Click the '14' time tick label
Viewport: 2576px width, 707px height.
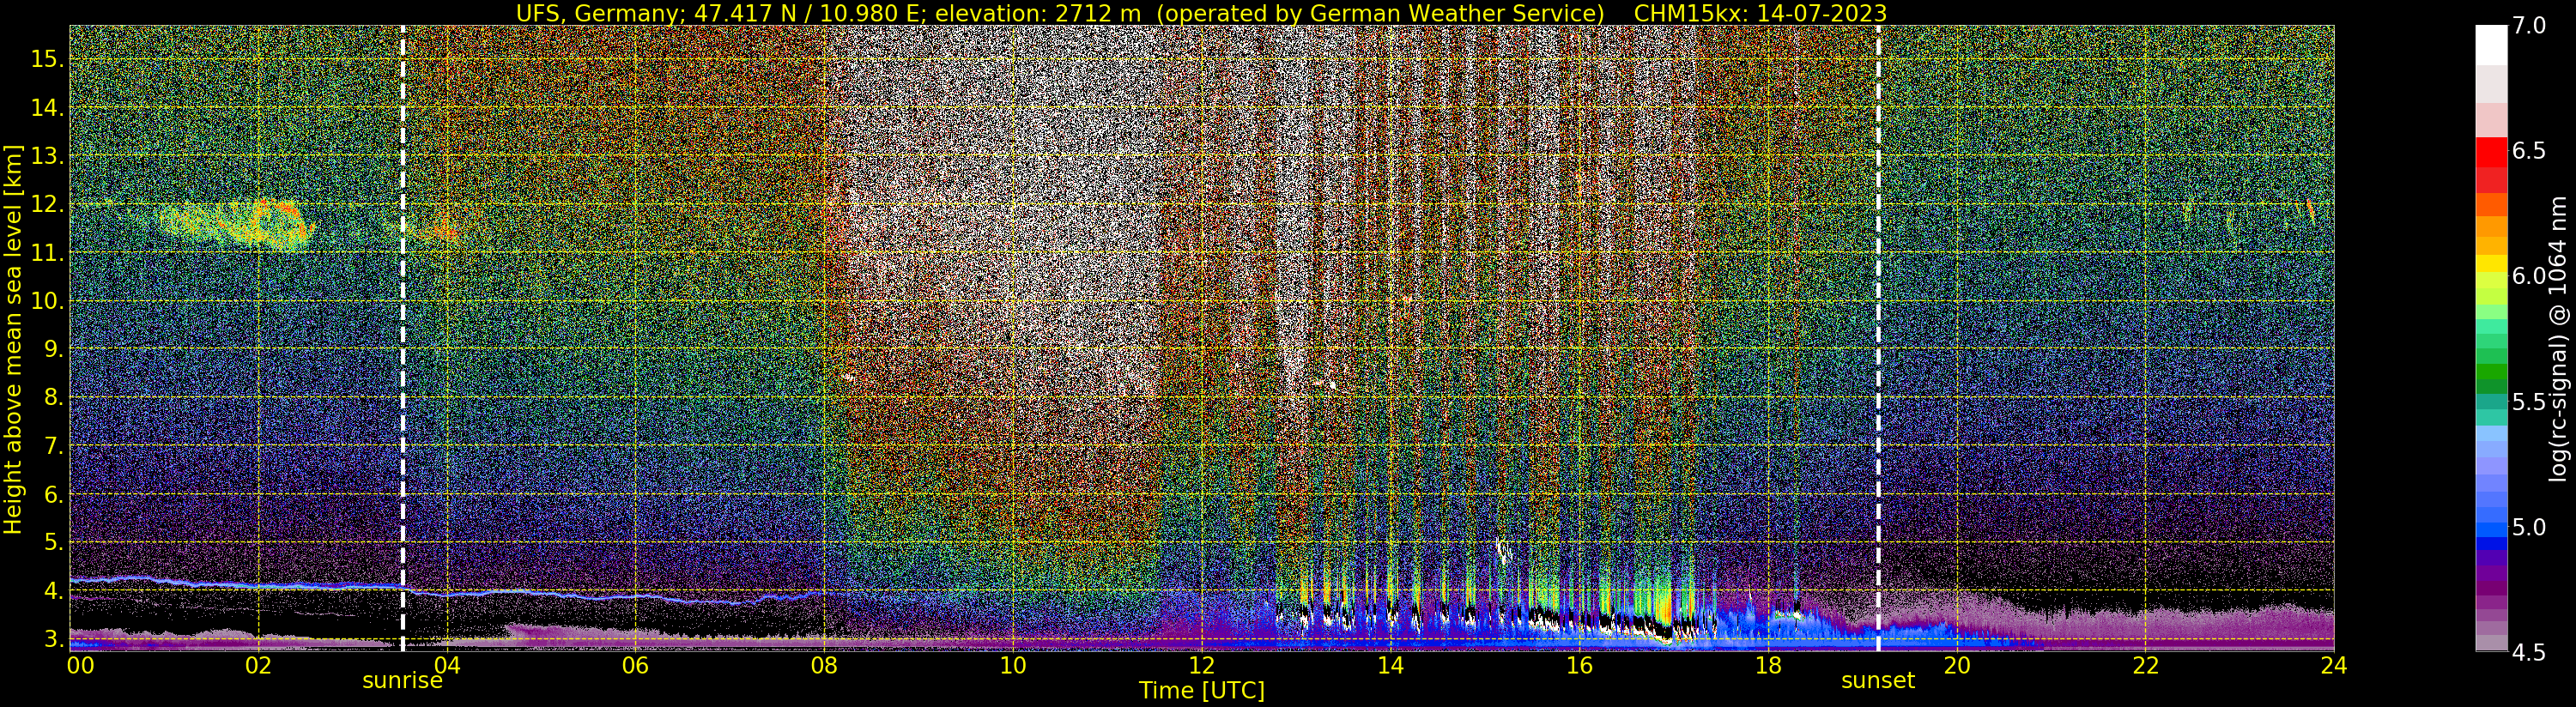tap(1390, 665)
